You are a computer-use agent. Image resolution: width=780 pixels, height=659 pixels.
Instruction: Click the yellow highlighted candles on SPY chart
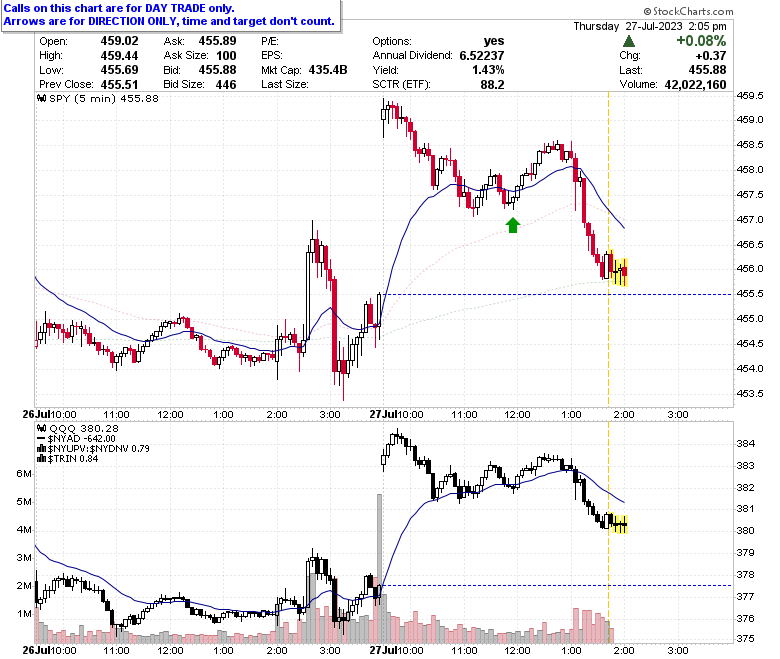pos(619,269)
